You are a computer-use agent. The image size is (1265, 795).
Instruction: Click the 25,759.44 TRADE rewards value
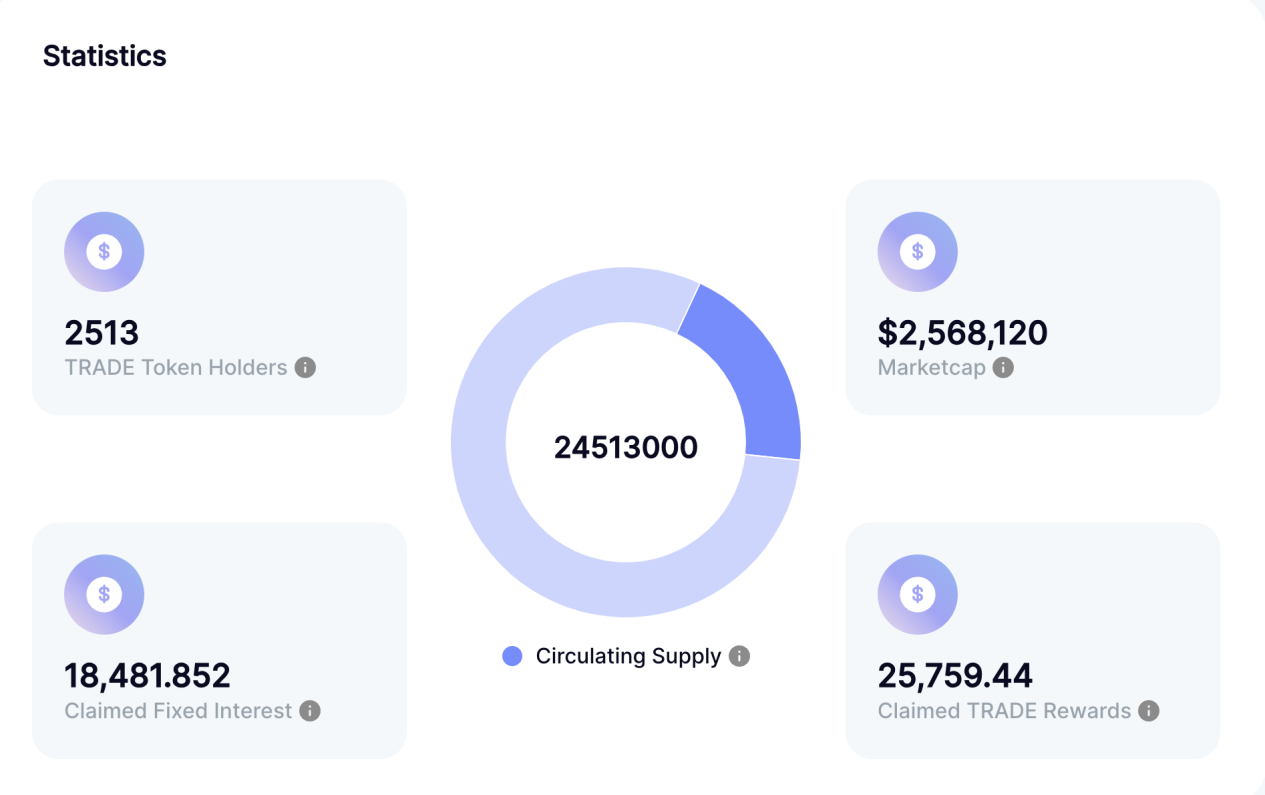pos(955,676)
